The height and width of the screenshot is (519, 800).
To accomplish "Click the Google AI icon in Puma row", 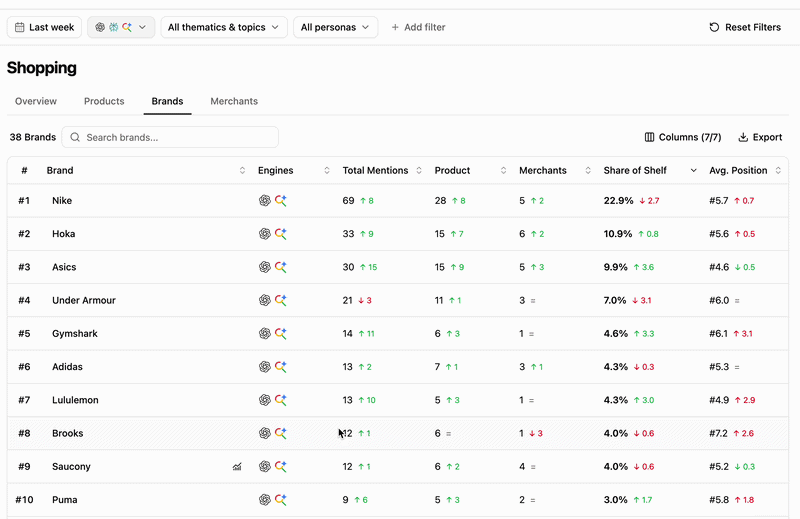I will pyautogui.click(x=281, y=500).
